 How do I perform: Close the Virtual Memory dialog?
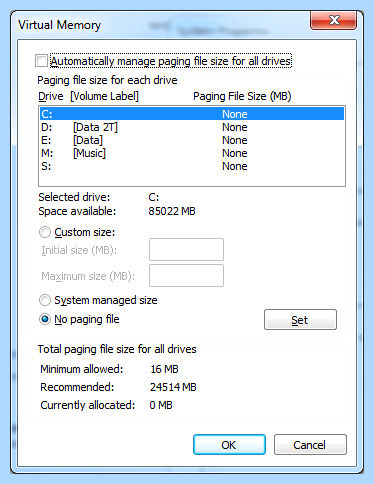coord(333,20)
